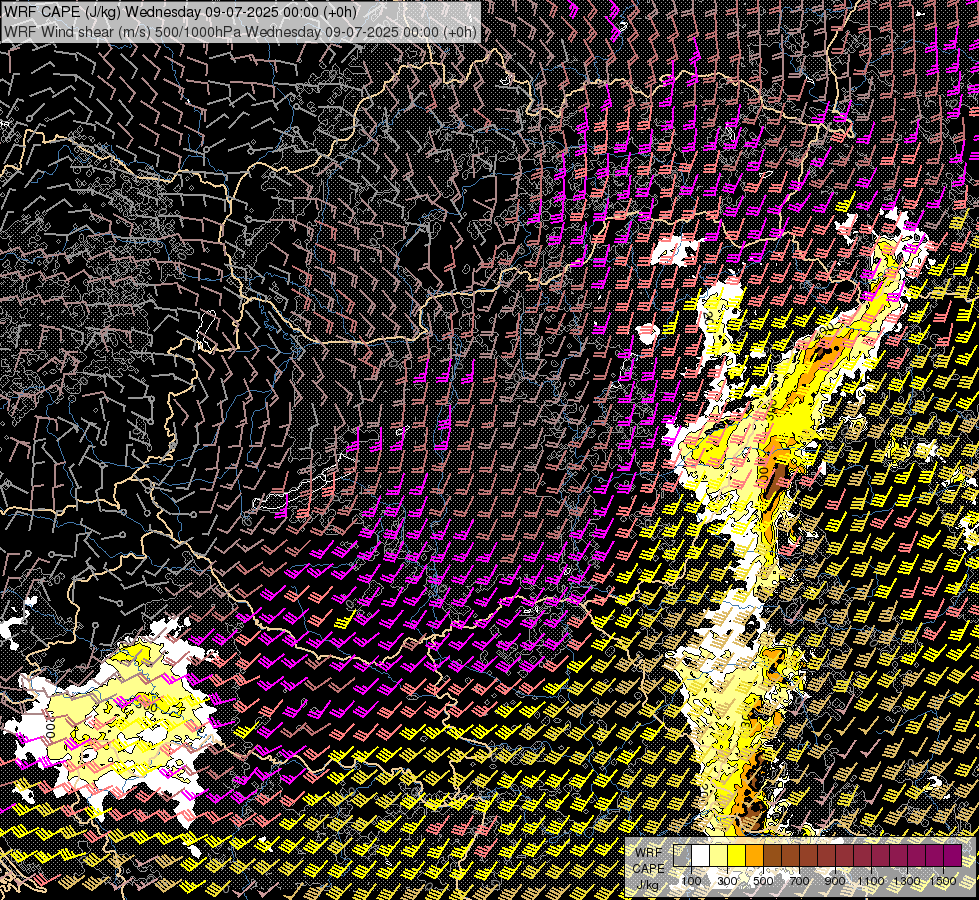Click the 100 legend value
This screenshot has height=900, width=979.
pyautogui.click(x=691, y=881)
